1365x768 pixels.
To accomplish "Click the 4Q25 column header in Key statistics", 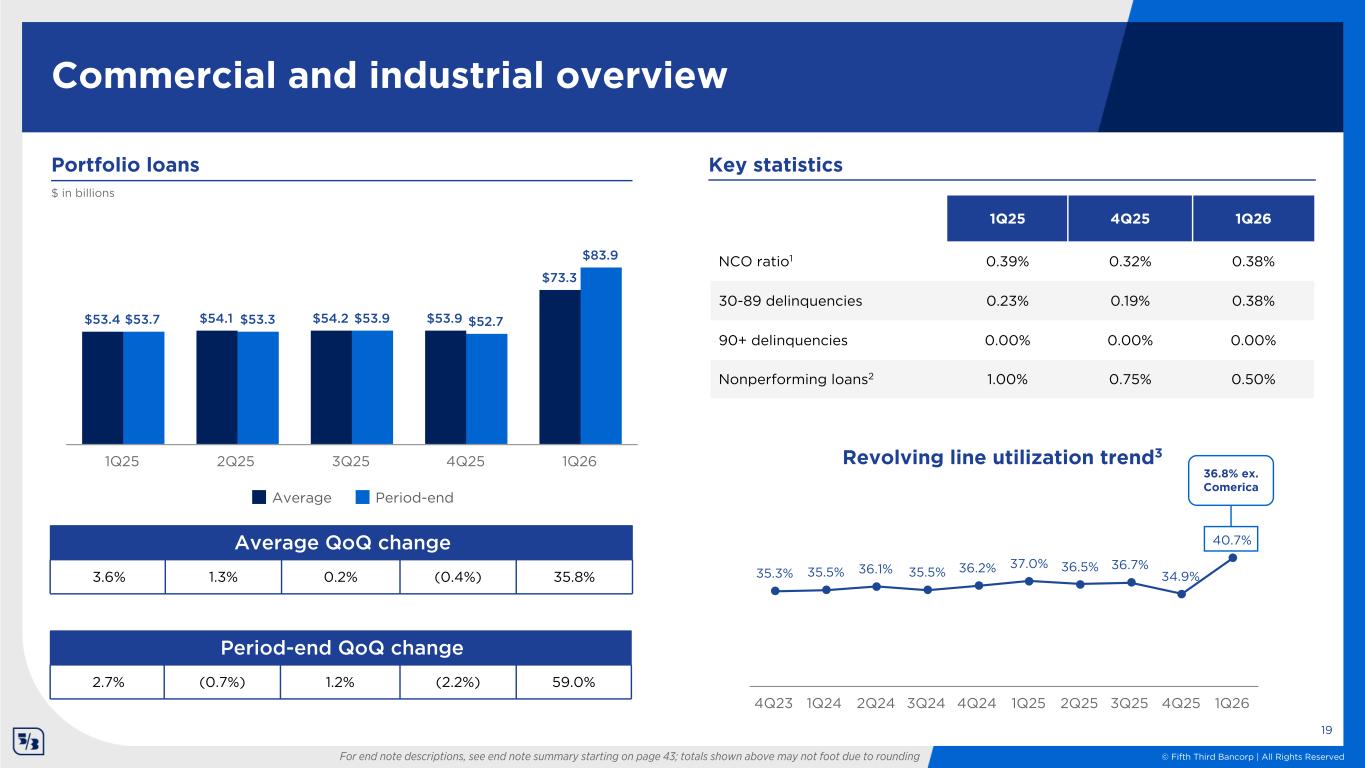I will click(1129, 218).
